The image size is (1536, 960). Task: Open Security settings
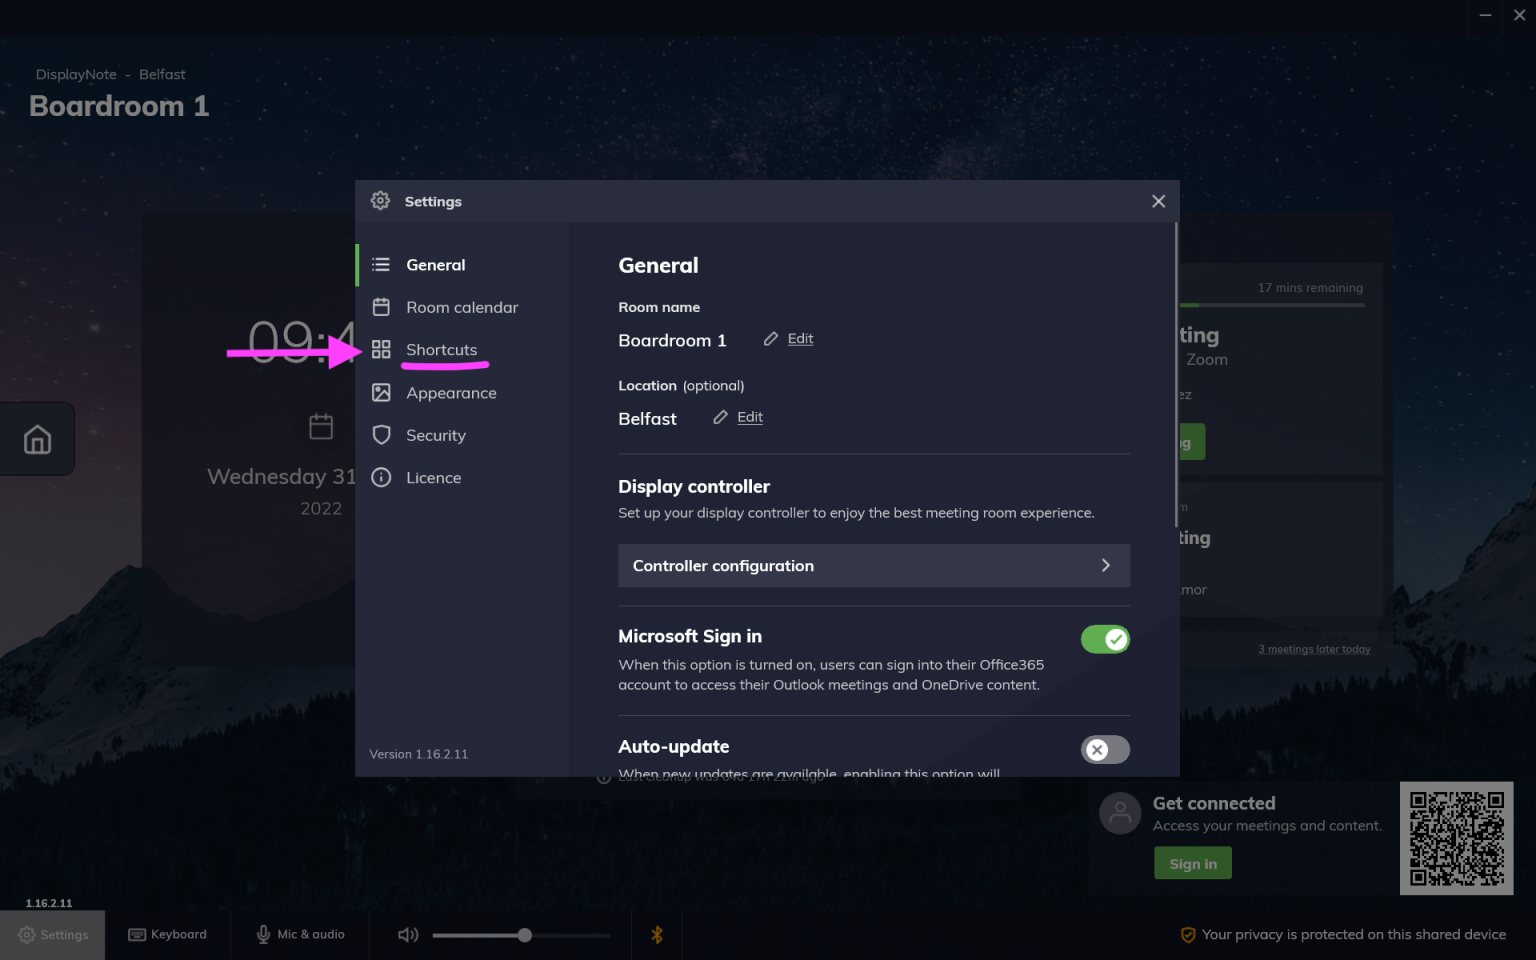click(x=435, y=435)
